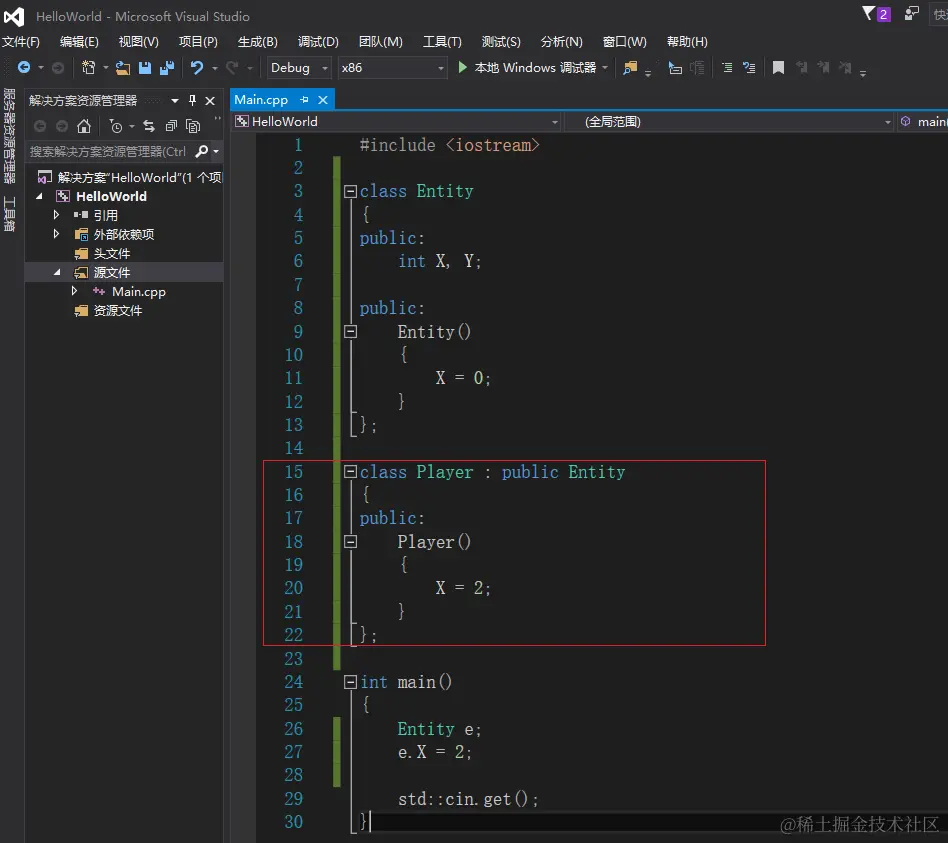The image size is (948, 843).
Task: Click the main function cube icon
Action: [905, 122]
